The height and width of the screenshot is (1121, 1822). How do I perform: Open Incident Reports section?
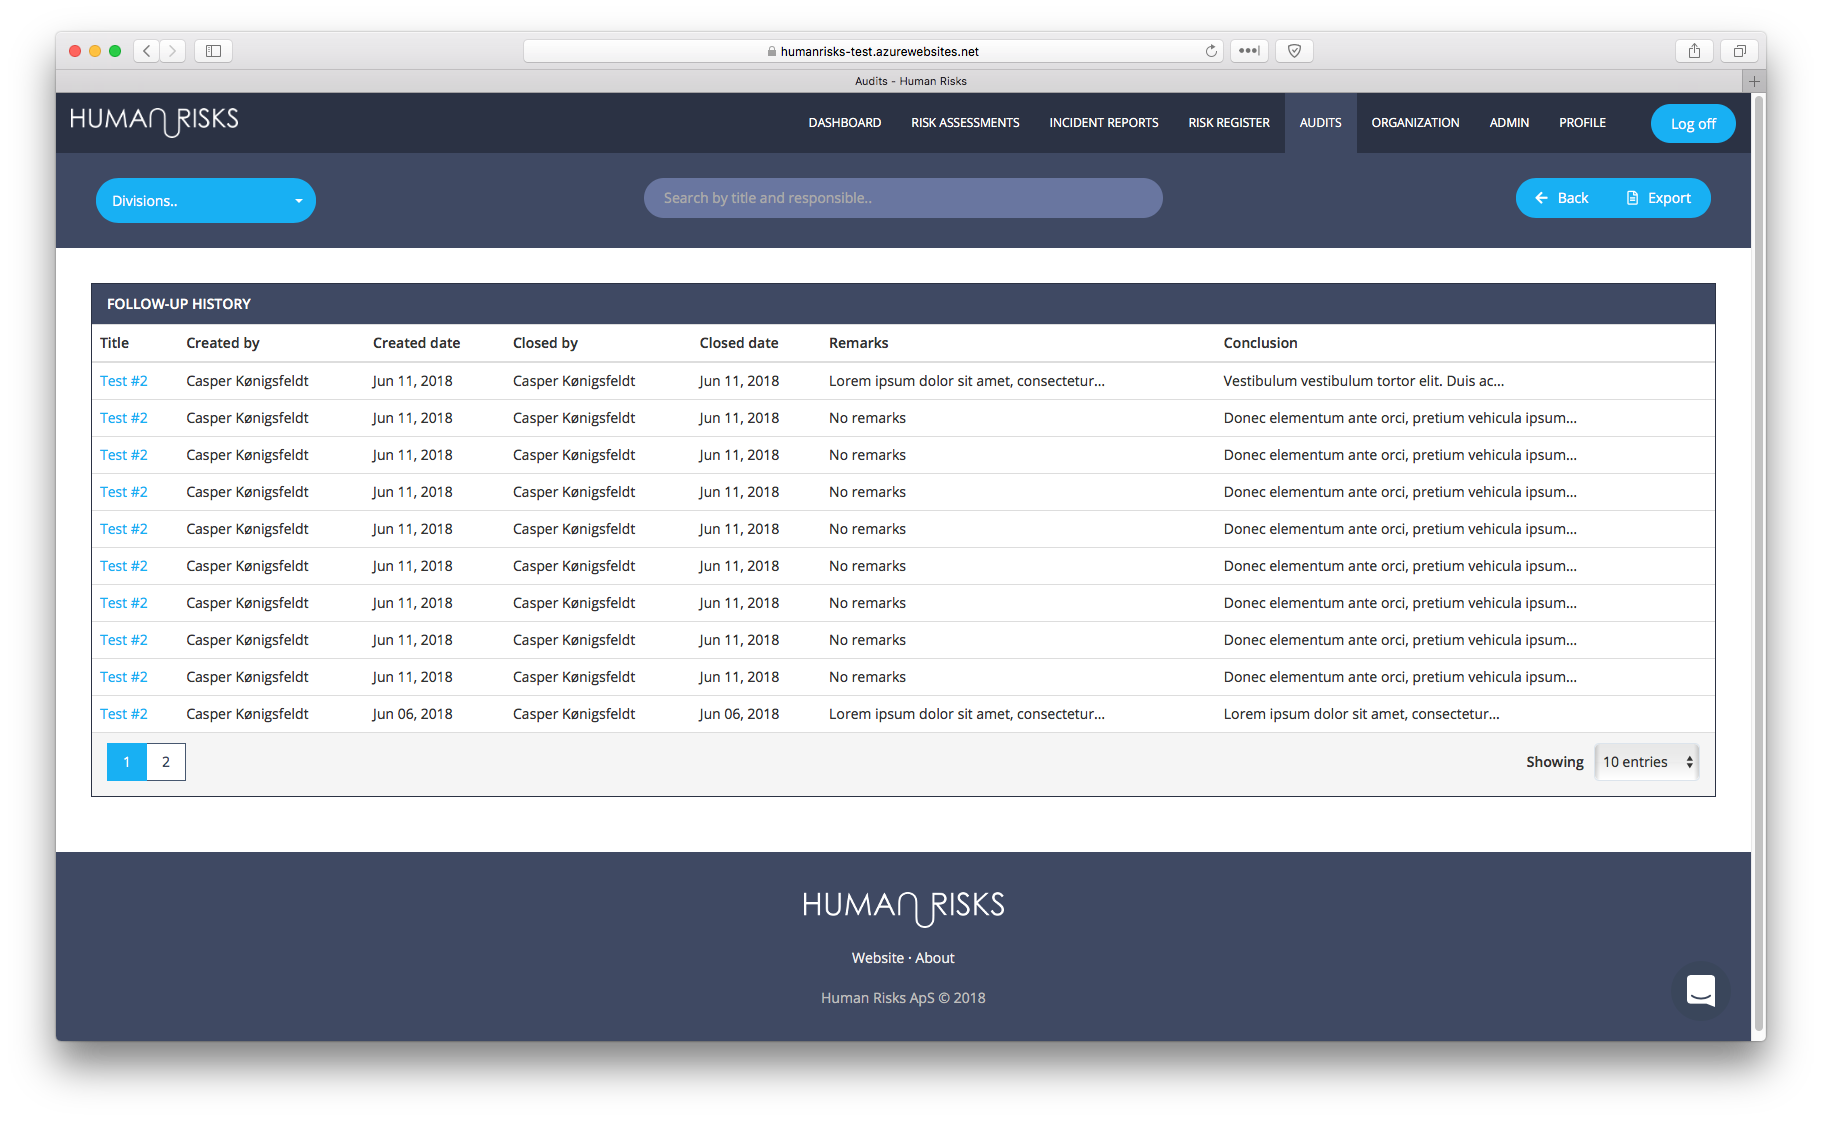(1103, 123)
